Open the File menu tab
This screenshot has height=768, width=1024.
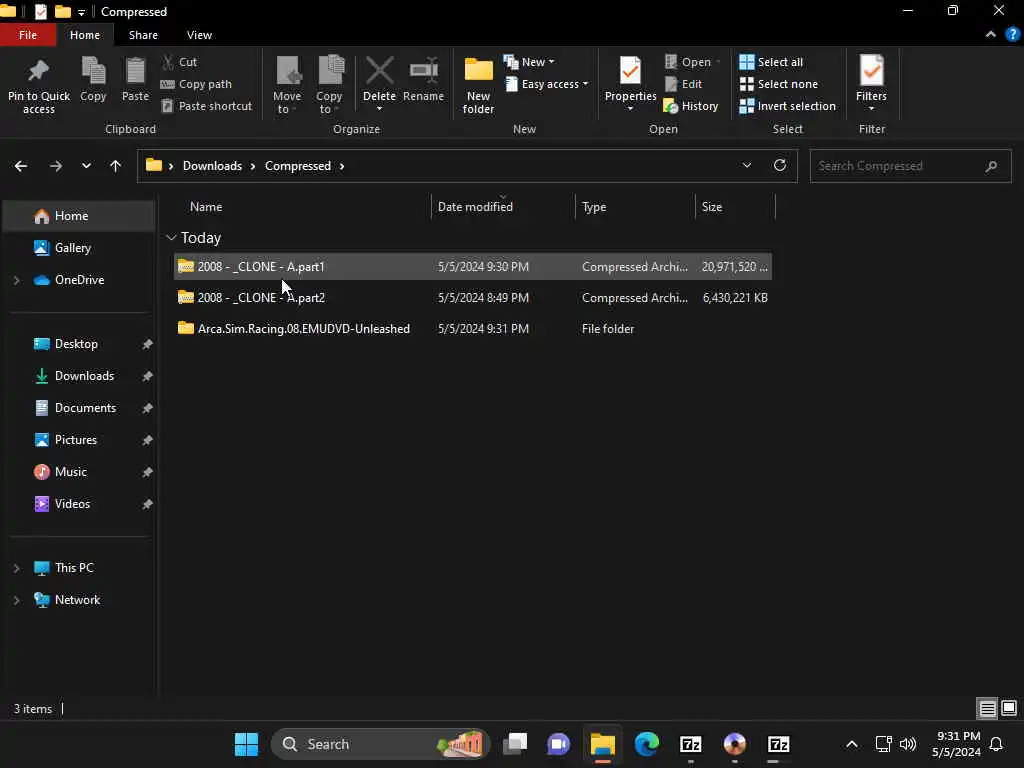(x=27, y=35)
